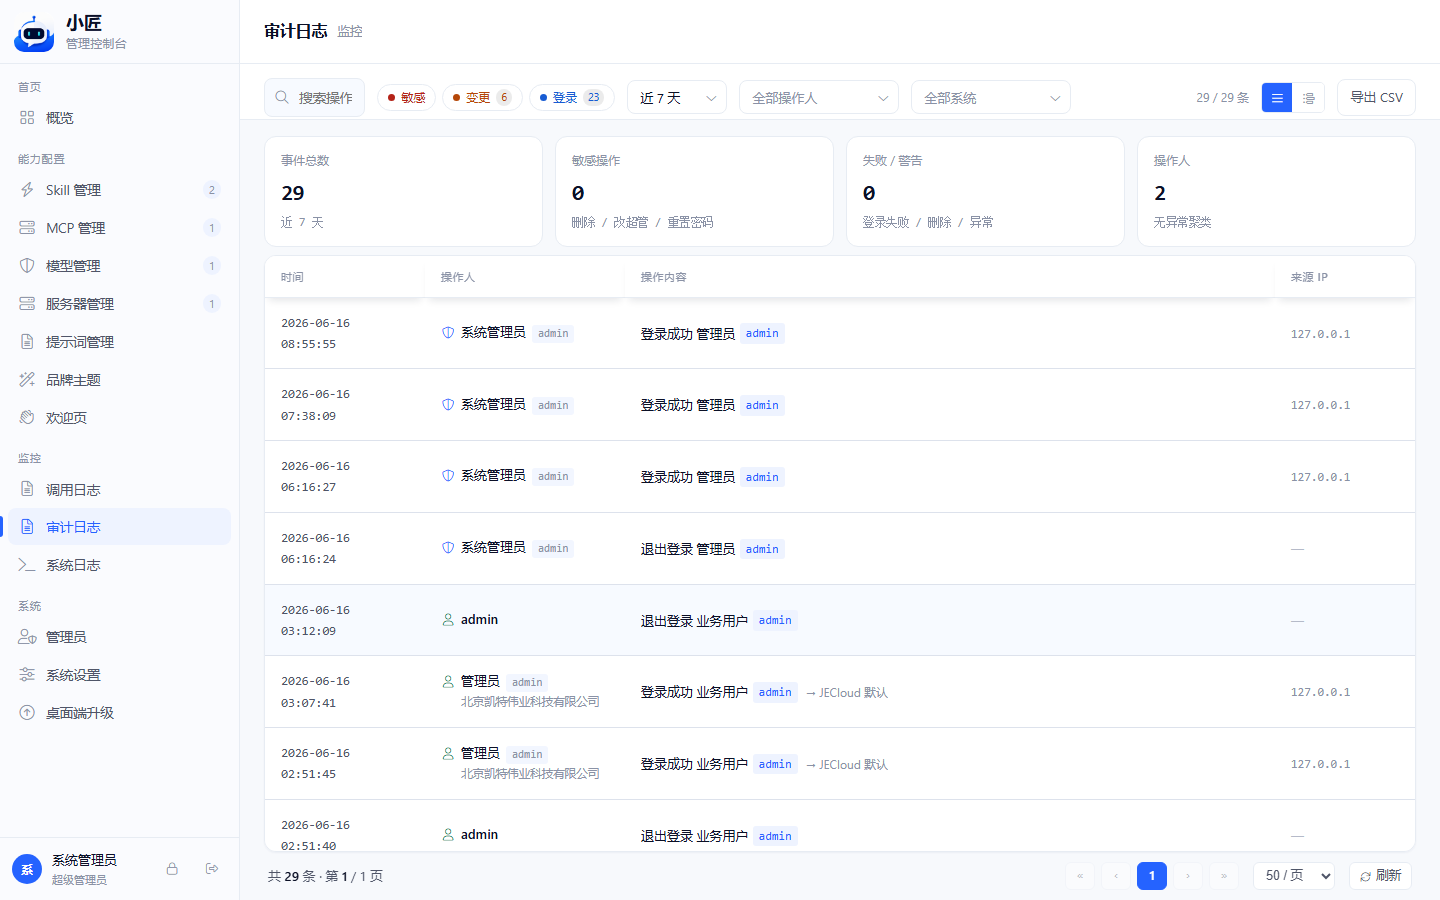Open 提示词管理 page
The image size is (1440, 900).
point(120,342)
